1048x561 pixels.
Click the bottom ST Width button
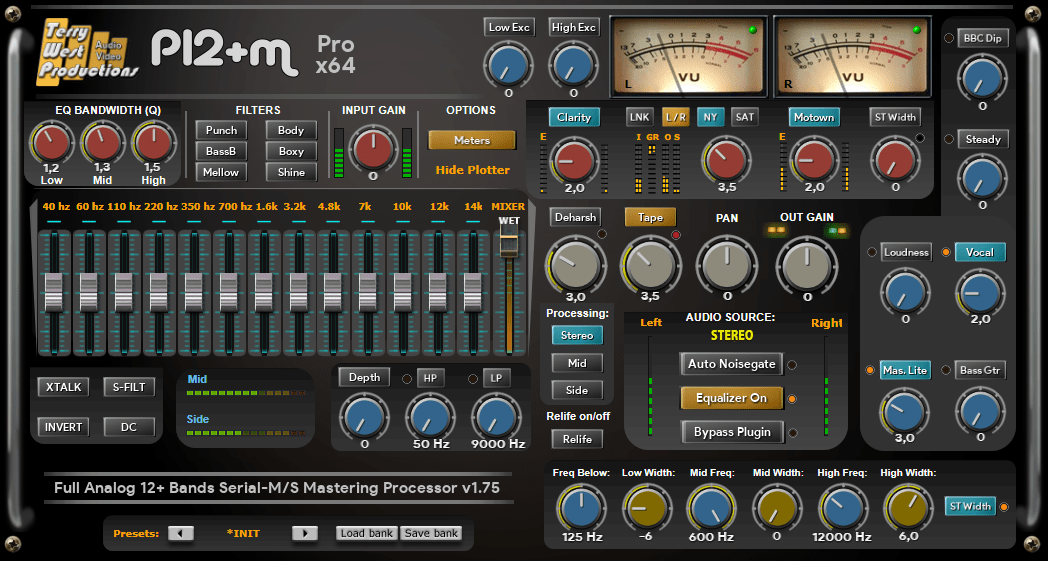click(970, 506)
